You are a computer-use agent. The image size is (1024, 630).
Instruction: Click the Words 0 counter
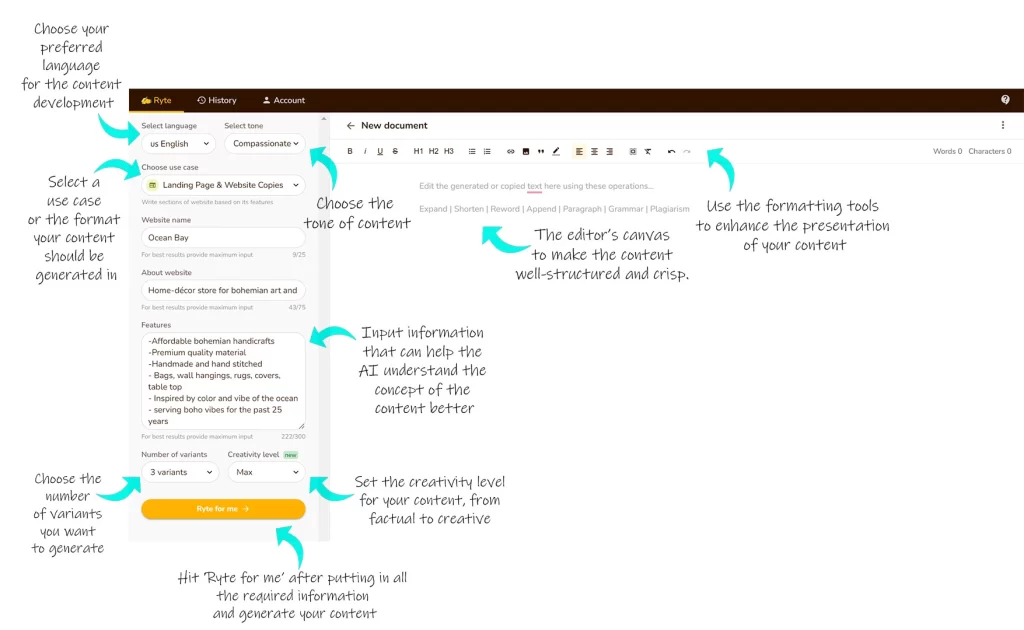coord(947,151)
